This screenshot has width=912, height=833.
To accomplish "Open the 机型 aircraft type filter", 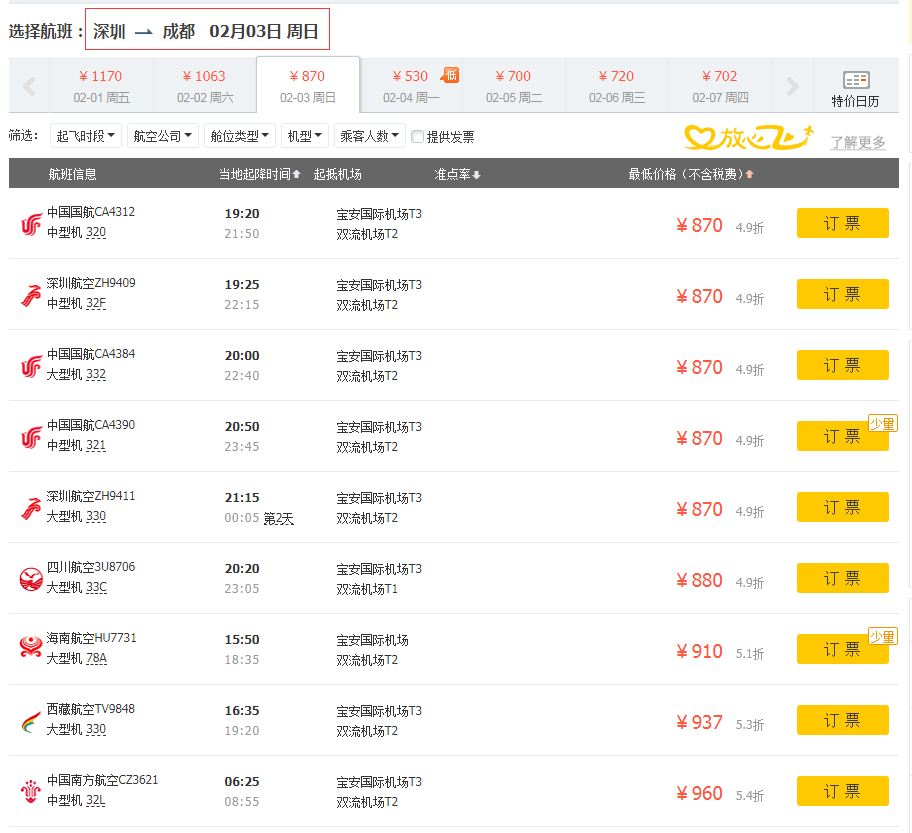I will point(305,136).
